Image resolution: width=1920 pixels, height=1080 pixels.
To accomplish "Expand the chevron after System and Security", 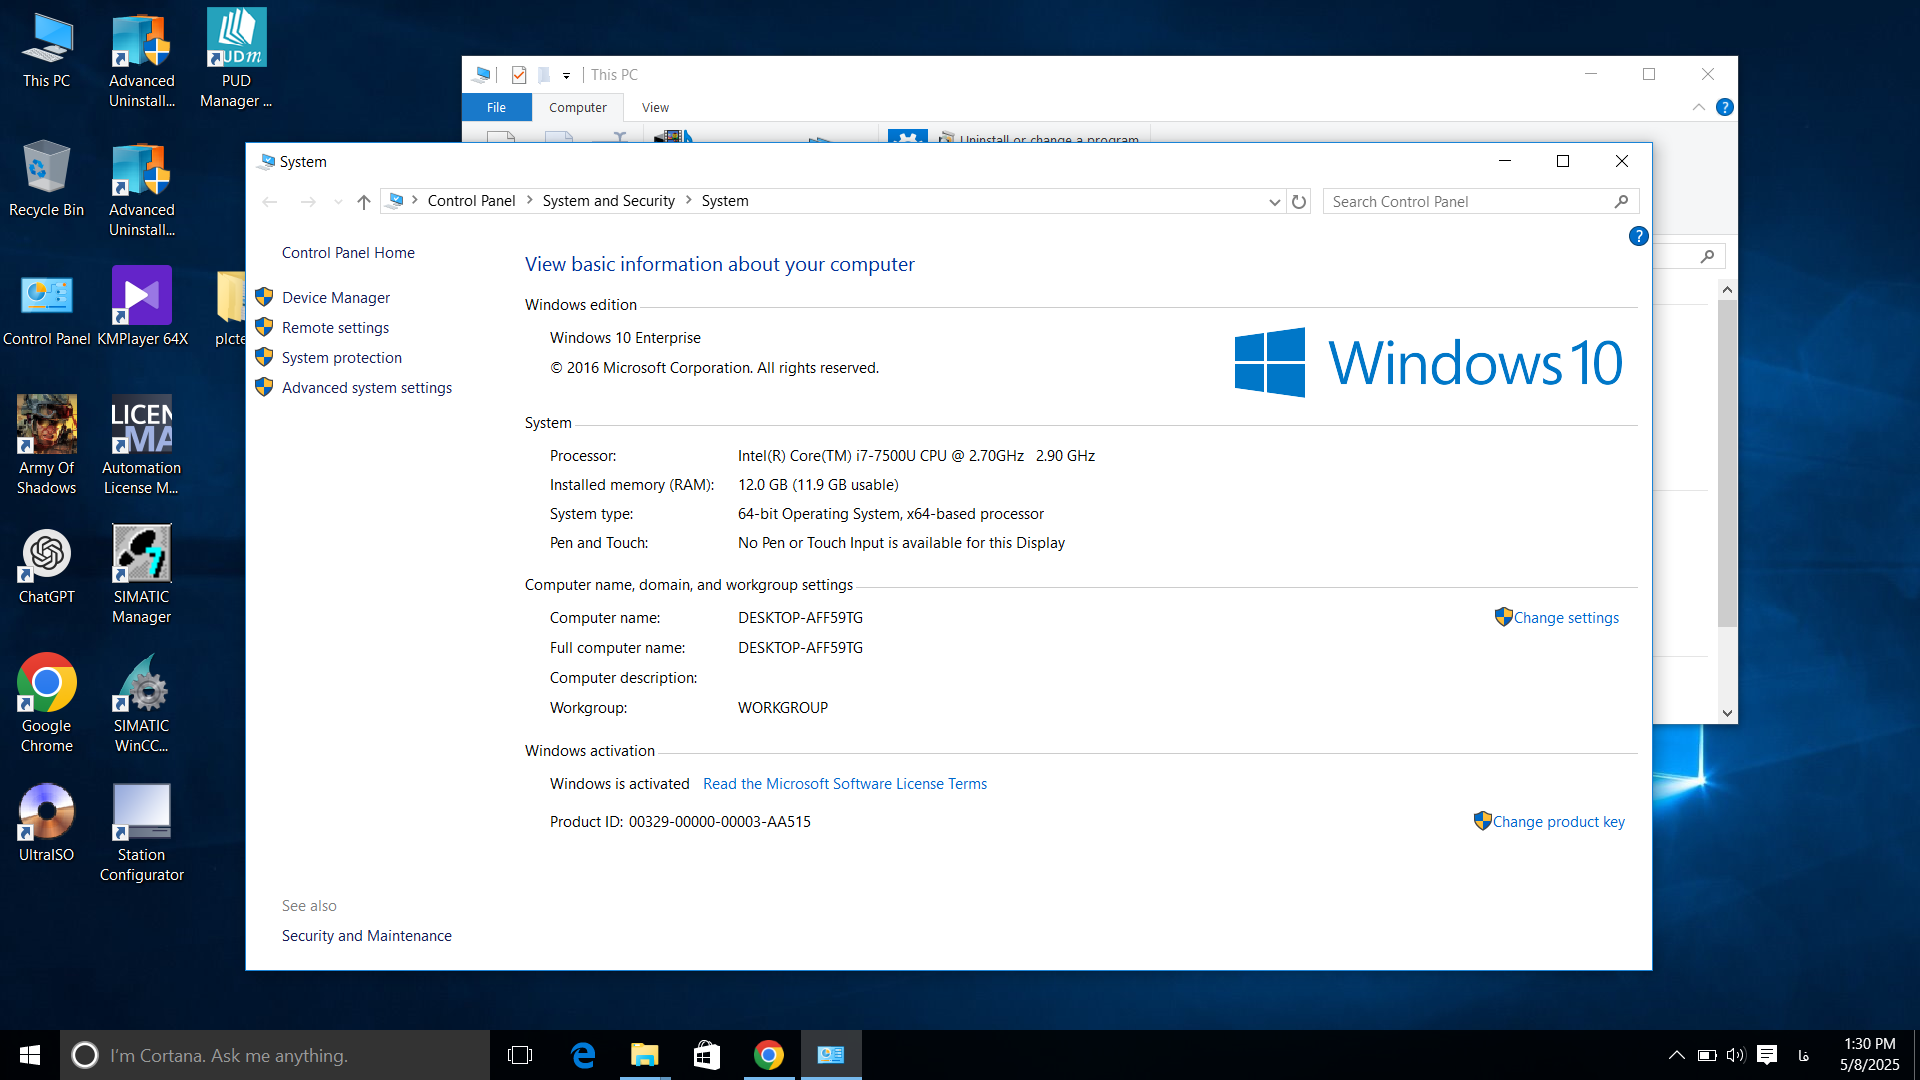I will click(x=688, y=201).
